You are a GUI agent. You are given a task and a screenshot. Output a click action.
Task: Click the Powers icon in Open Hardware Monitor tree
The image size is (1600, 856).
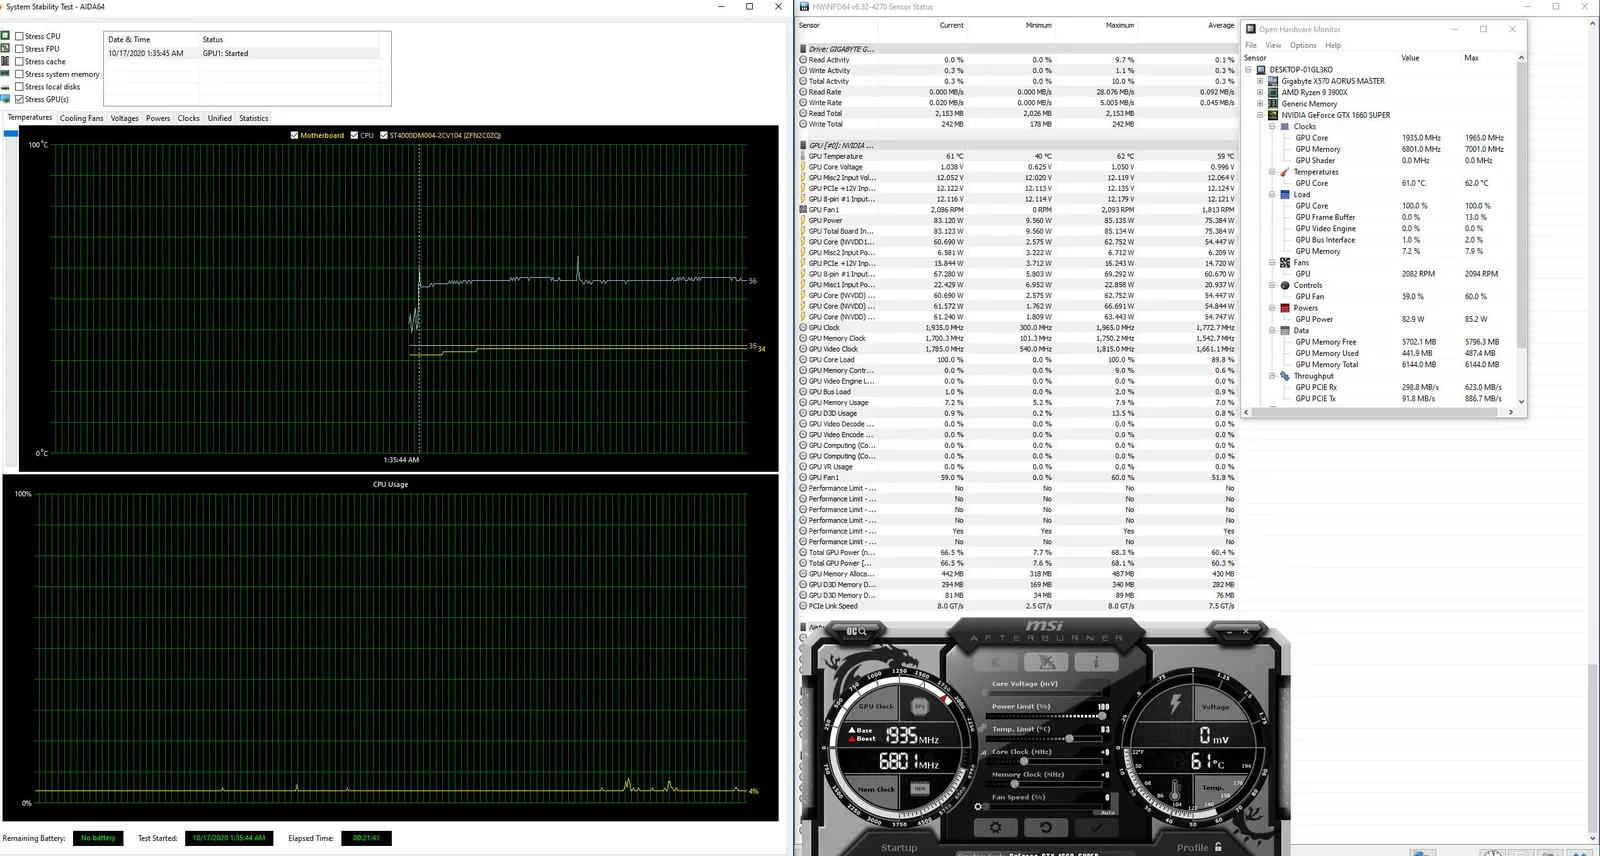point(1285,308)
